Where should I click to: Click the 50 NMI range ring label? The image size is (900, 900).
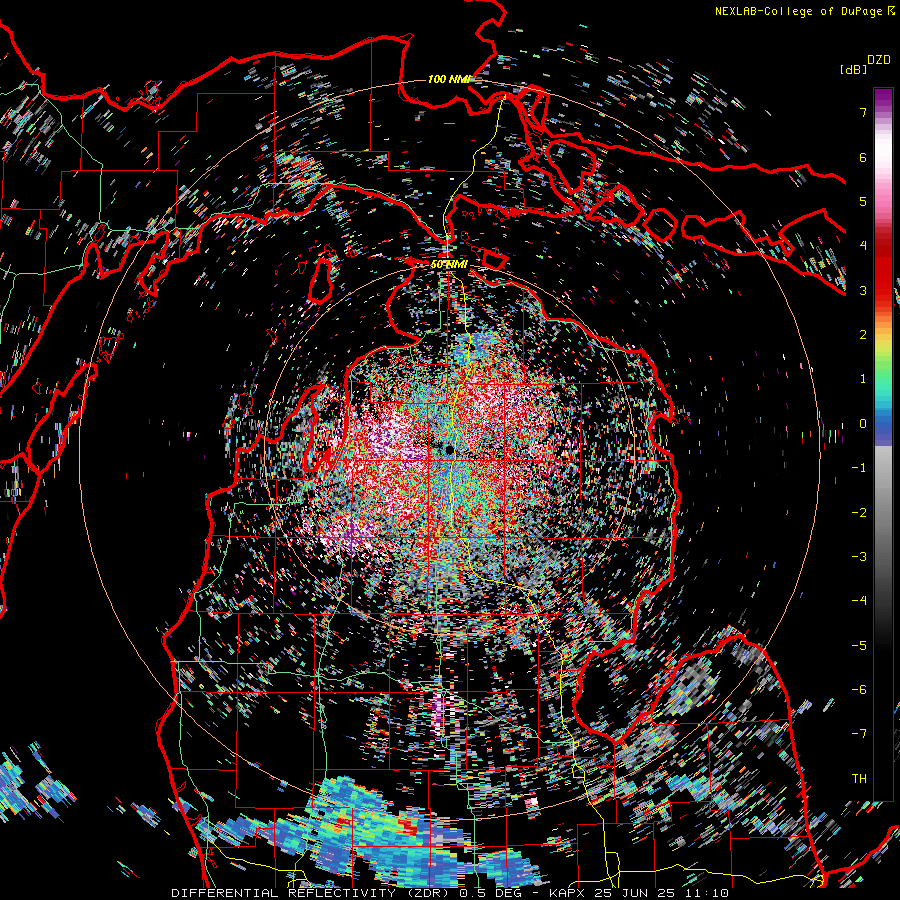coord(449,264)
